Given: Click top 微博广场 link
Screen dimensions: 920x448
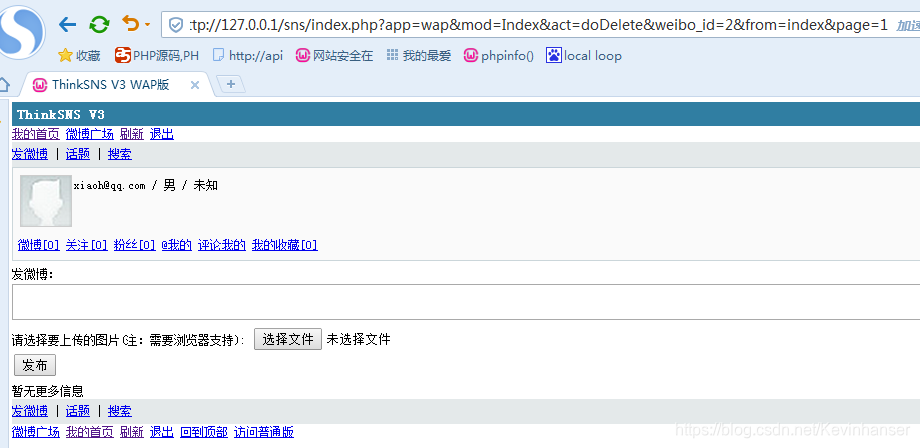Looking at the screenshot, I should [90, 134].
